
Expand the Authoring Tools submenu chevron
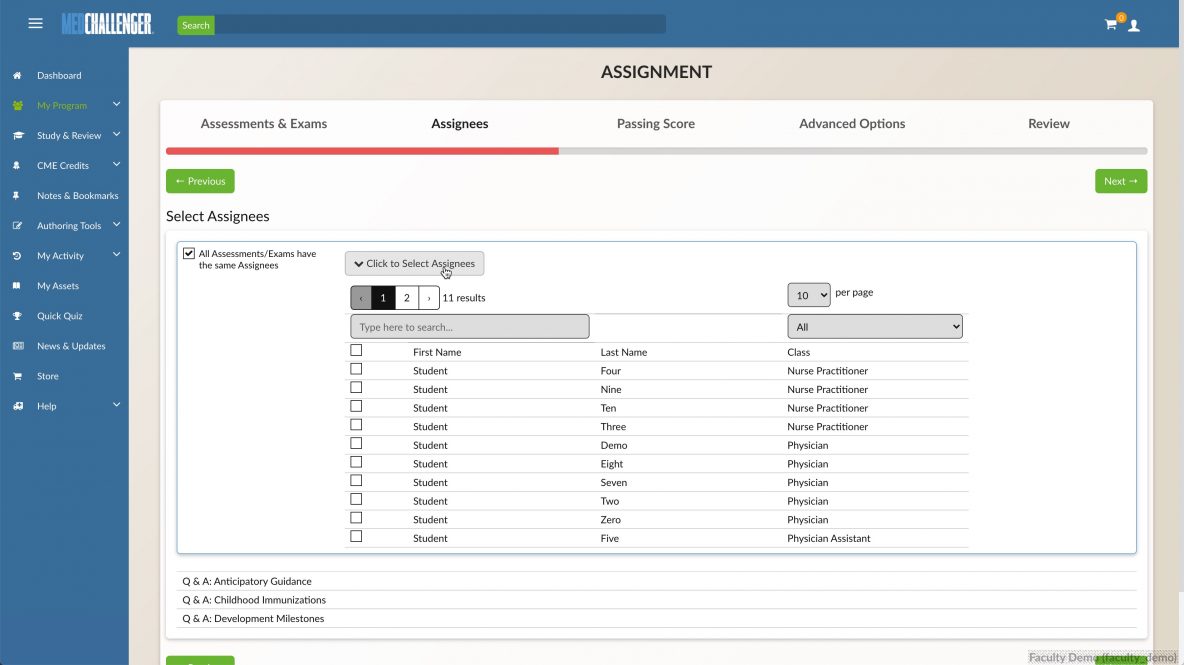pyautogui.click(x=116, y=224)
